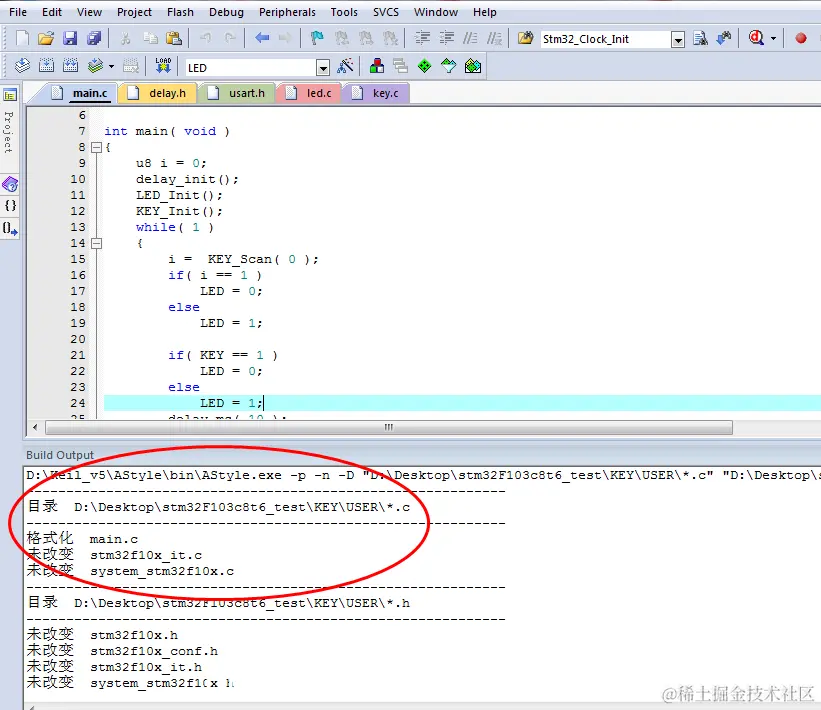Click the Functions braces sidebar icon

(x=10, y=205)
